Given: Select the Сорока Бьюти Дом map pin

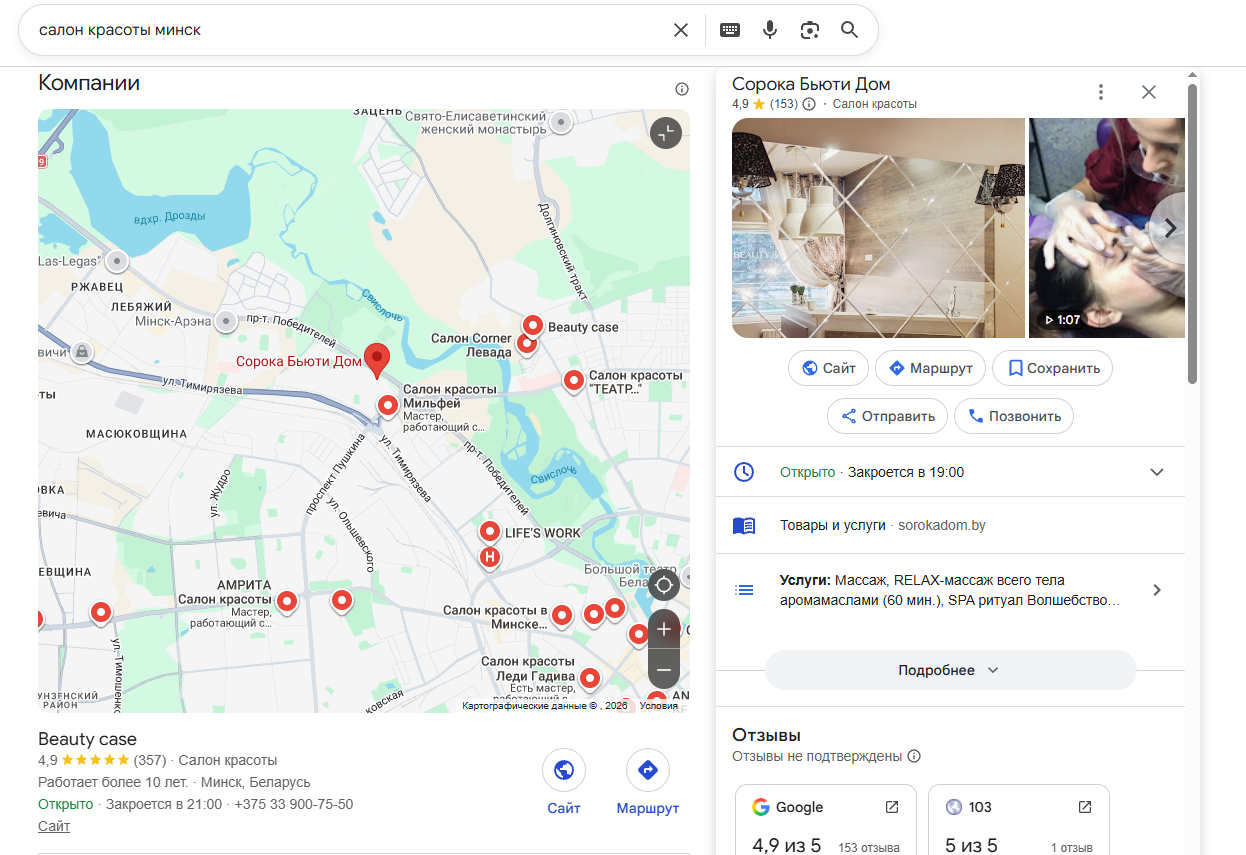Looking at the screenshot, I should 377,360.
